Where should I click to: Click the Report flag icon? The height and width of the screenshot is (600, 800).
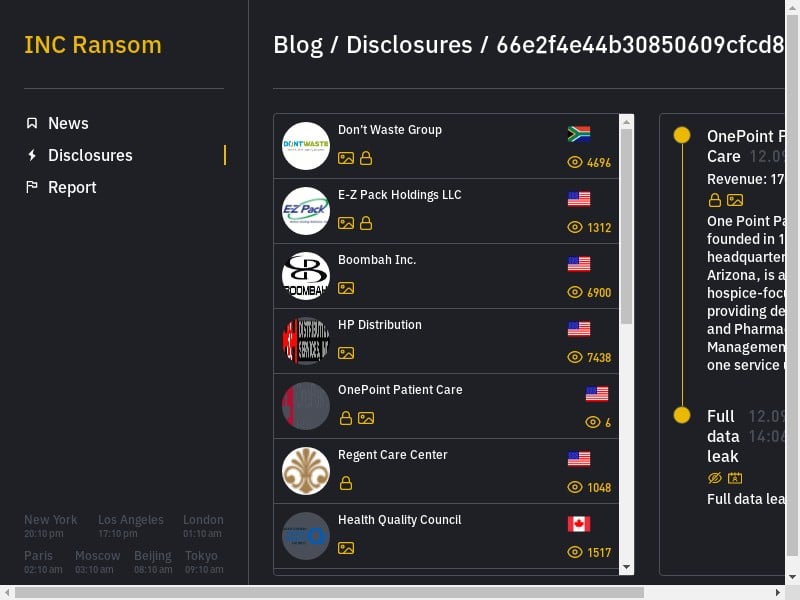(x=32, y=187)
